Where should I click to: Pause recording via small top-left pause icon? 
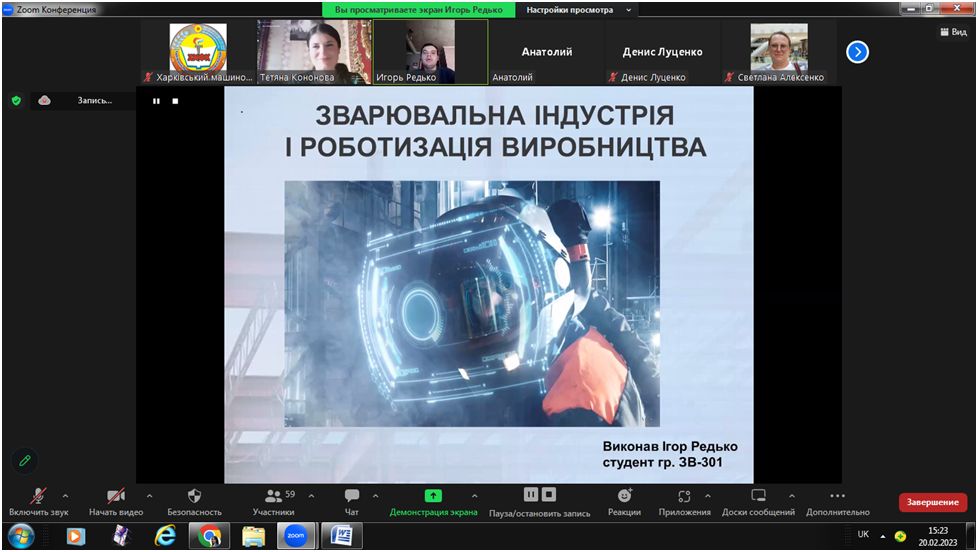(156, 101)
